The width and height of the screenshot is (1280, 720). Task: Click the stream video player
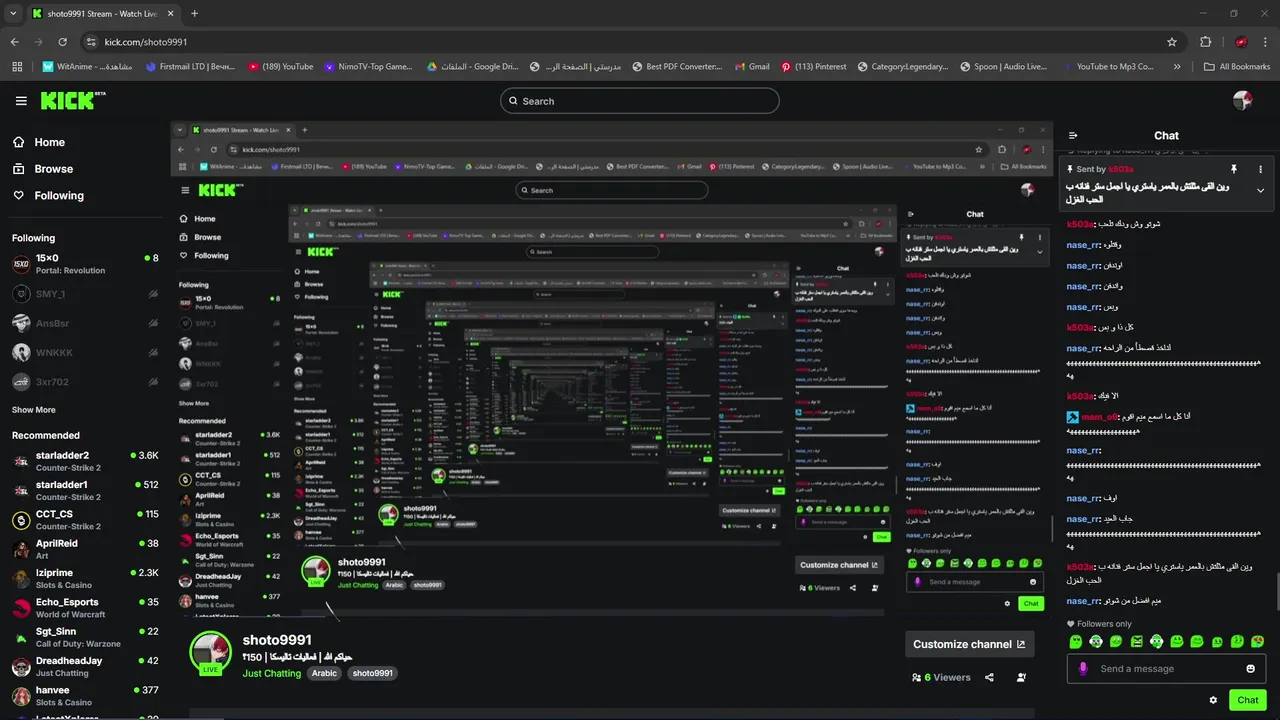click(611, 370)
